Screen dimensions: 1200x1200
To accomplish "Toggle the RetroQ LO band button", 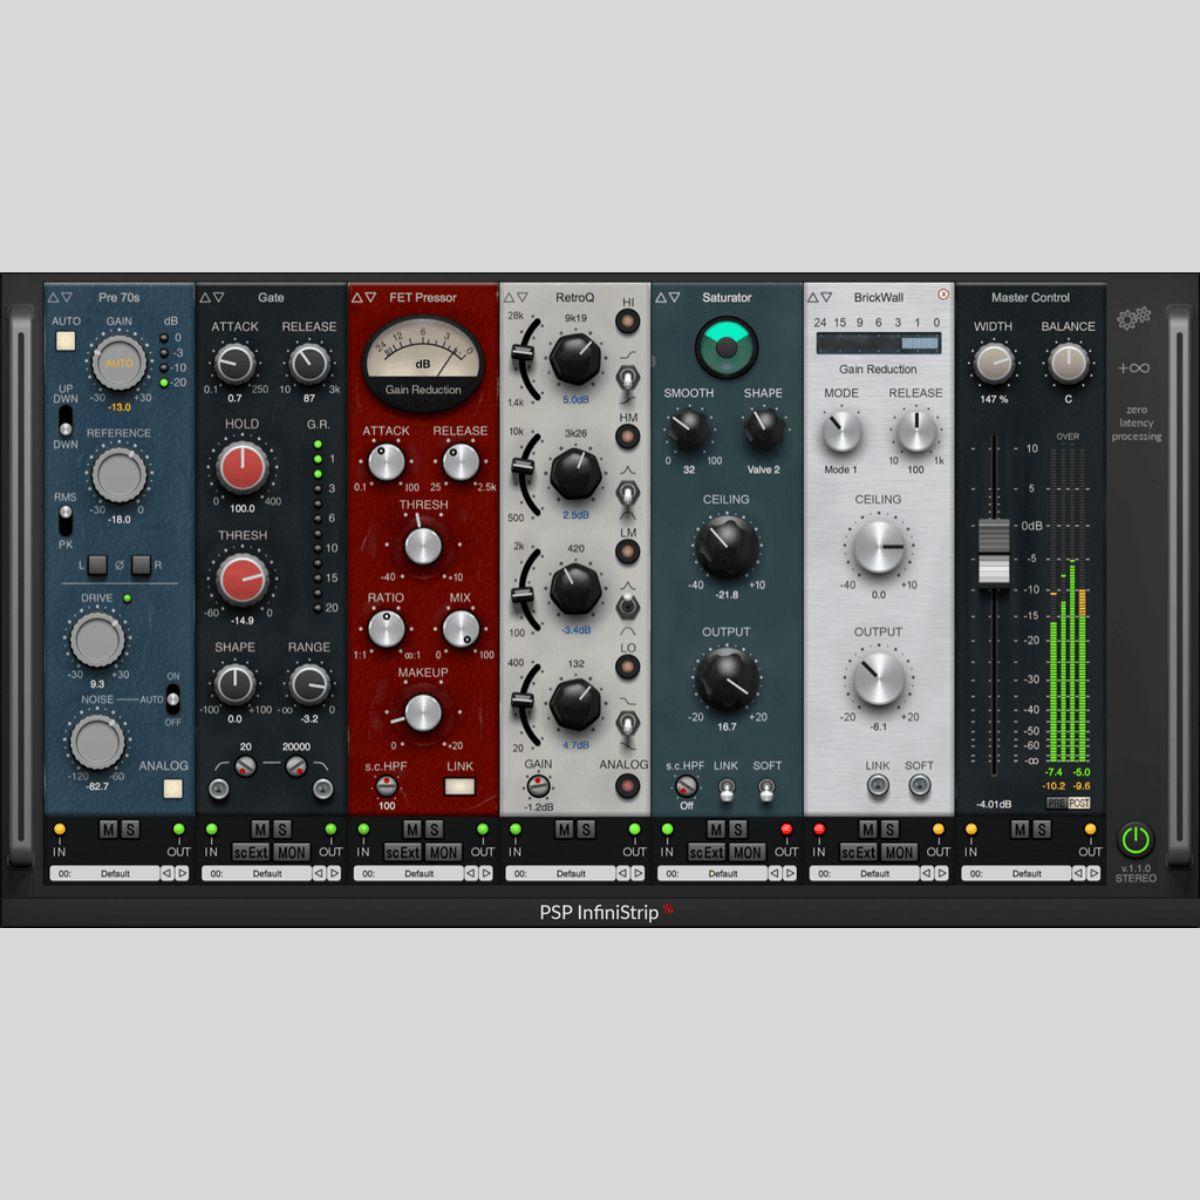I will point(628,667).
